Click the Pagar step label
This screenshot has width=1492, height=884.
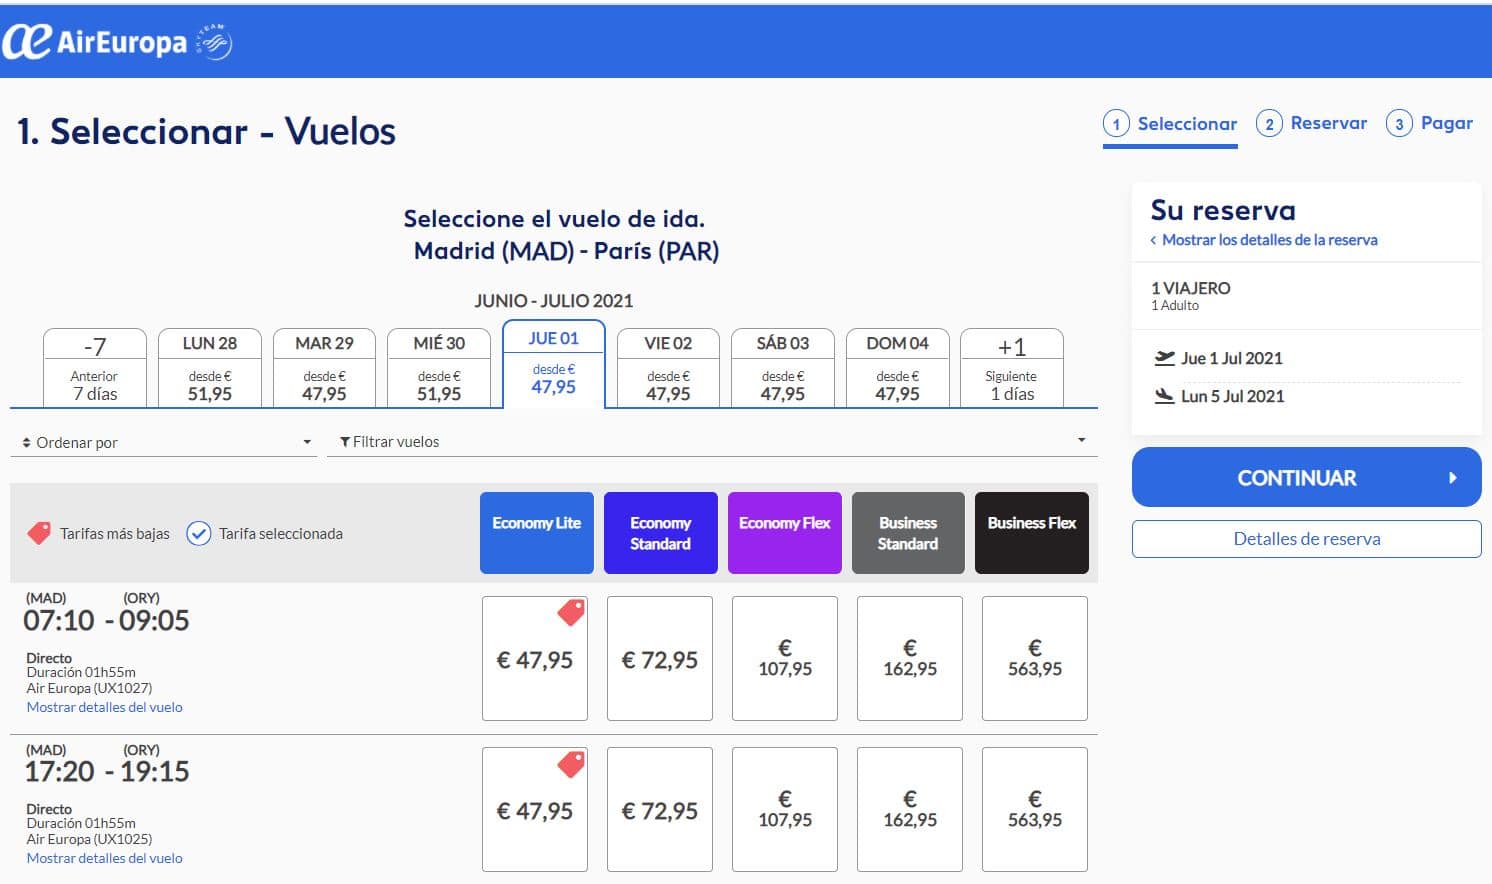tap(1447, 123)
